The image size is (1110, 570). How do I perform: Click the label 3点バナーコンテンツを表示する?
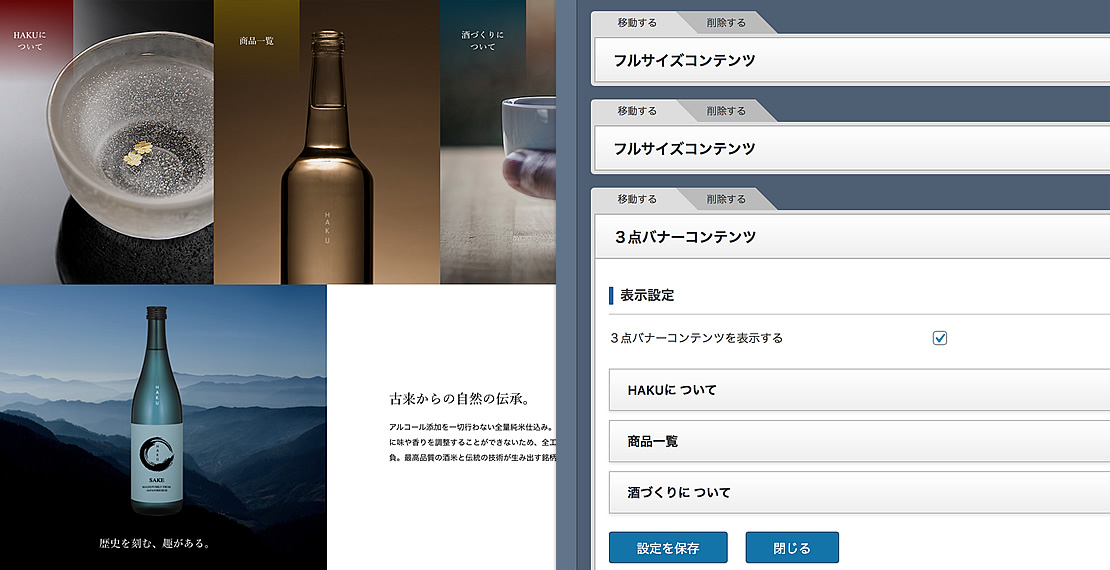(x=697, y=338)
